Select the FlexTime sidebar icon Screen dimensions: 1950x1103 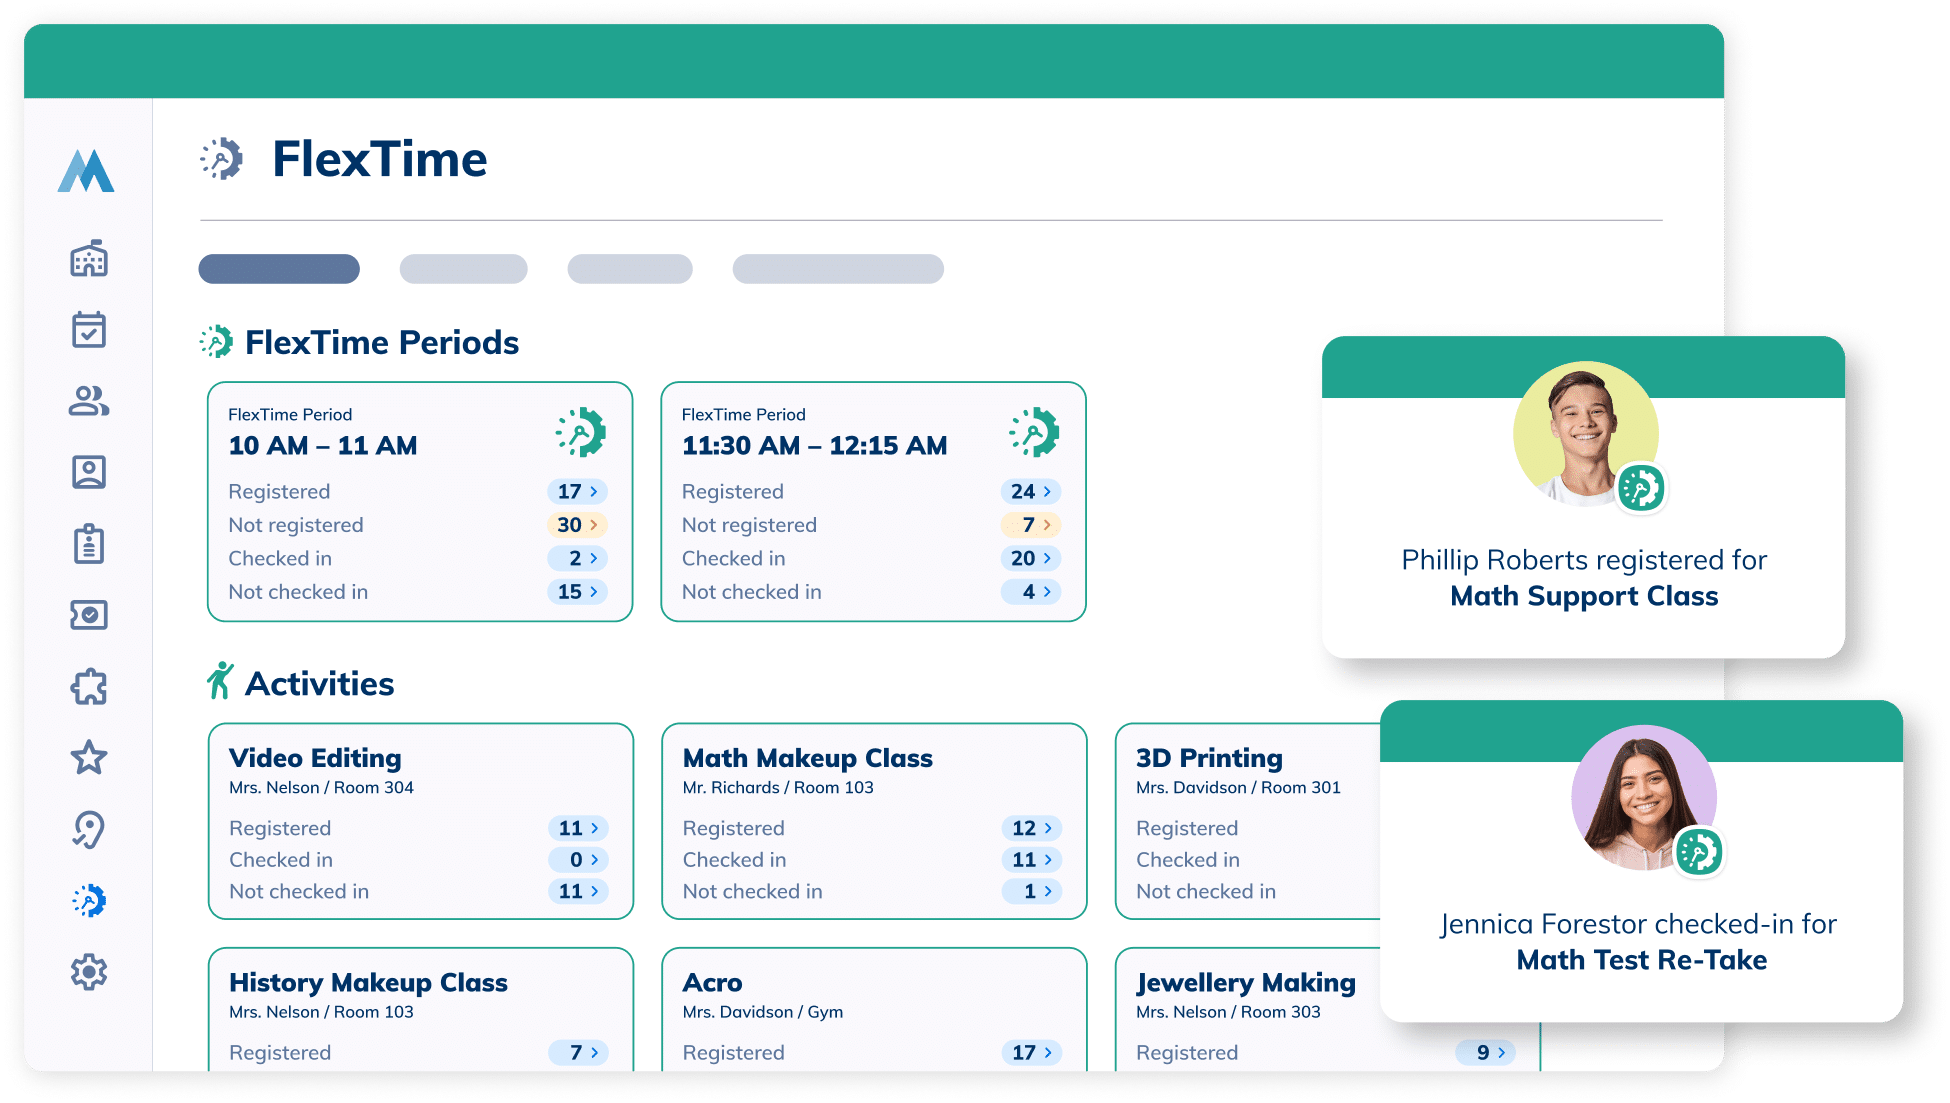(x=89, y=900)
